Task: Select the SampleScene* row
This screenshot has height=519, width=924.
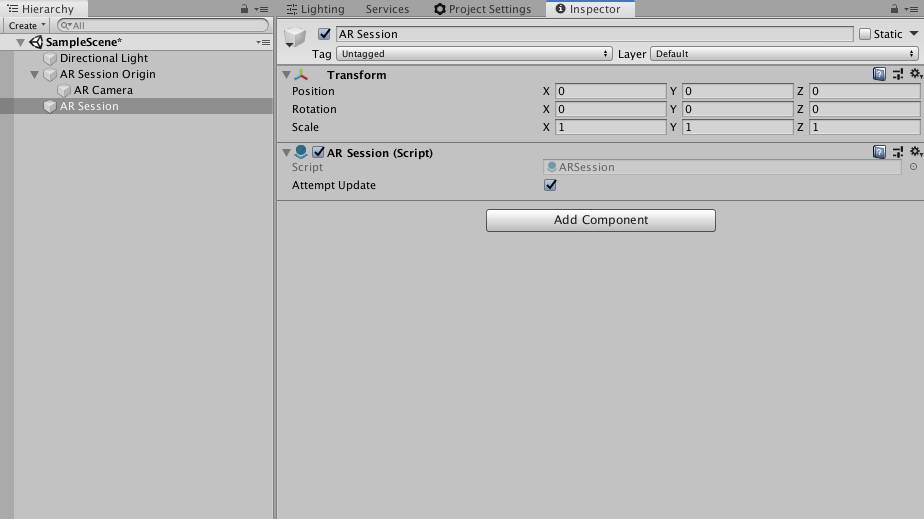Action: tap(137, 42)
